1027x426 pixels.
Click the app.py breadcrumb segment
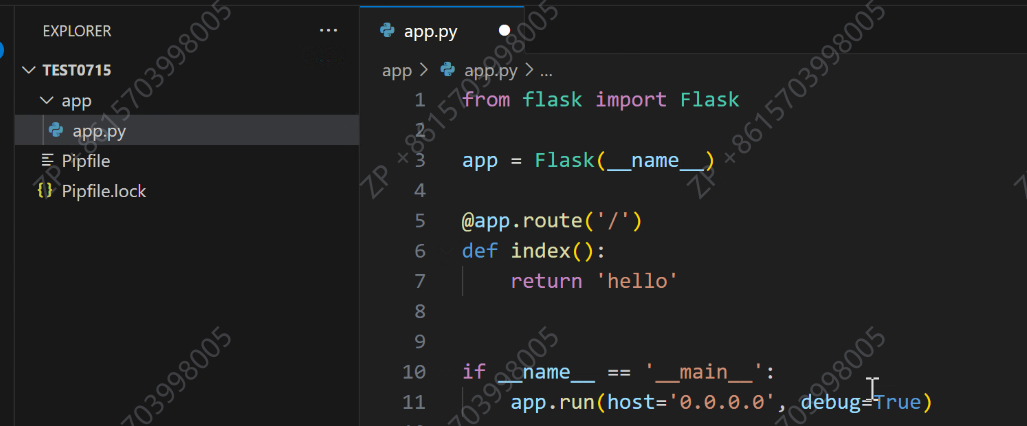491,71
